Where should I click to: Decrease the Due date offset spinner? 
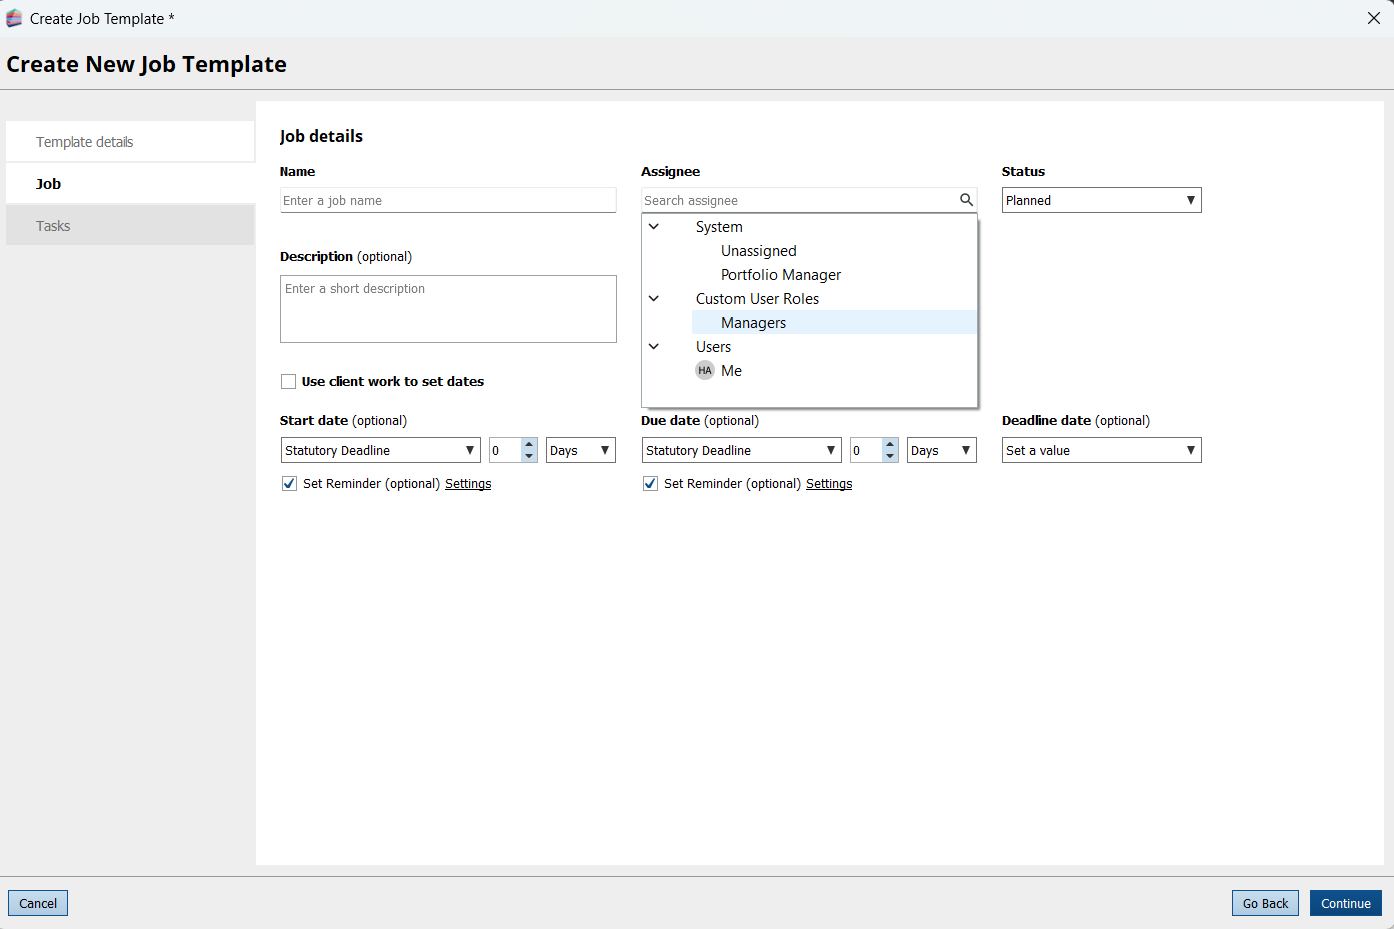pos(890,456)
